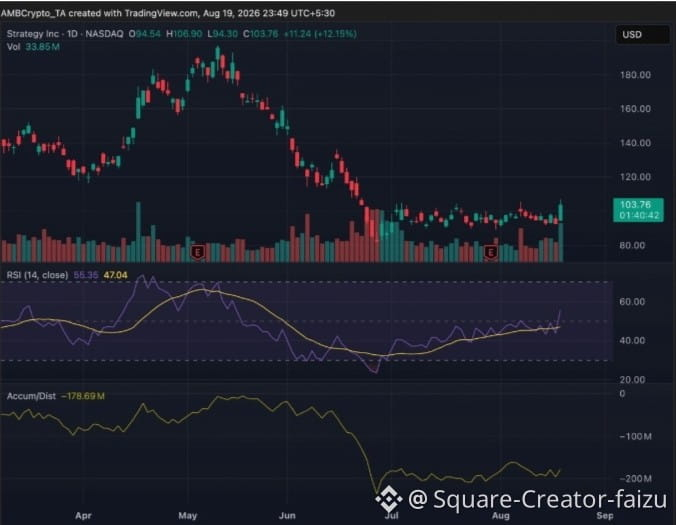The height and width of the screenshot is (525, 676).
Task: Open the RSI (14, close) indicator legend
Action: [x=38, y=275]
